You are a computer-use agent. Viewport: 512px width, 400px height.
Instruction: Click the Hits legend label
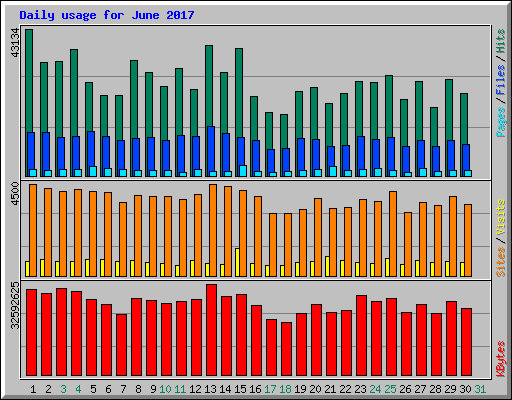click(x=501, y=41)
